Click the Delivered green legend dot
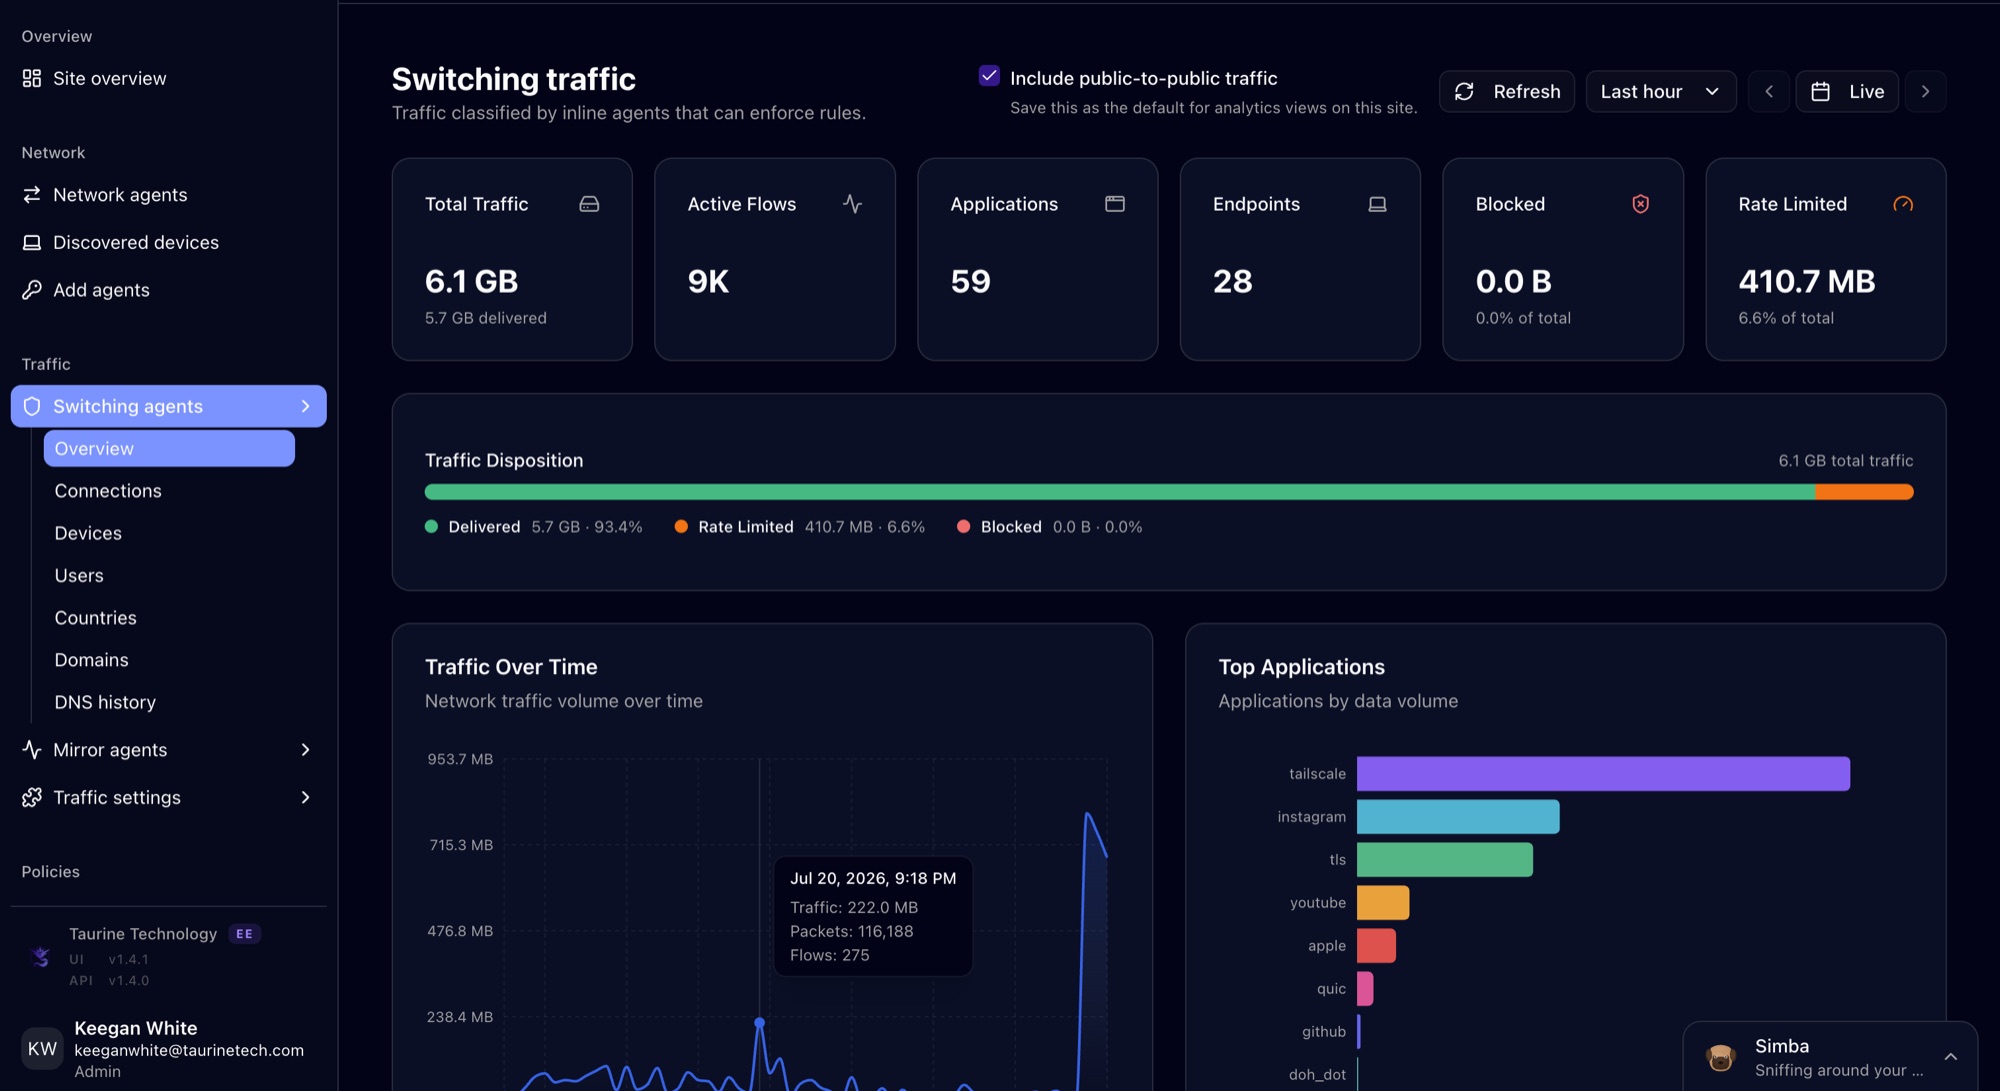This screenshot has width=2000, height=1091. (431, 527)
